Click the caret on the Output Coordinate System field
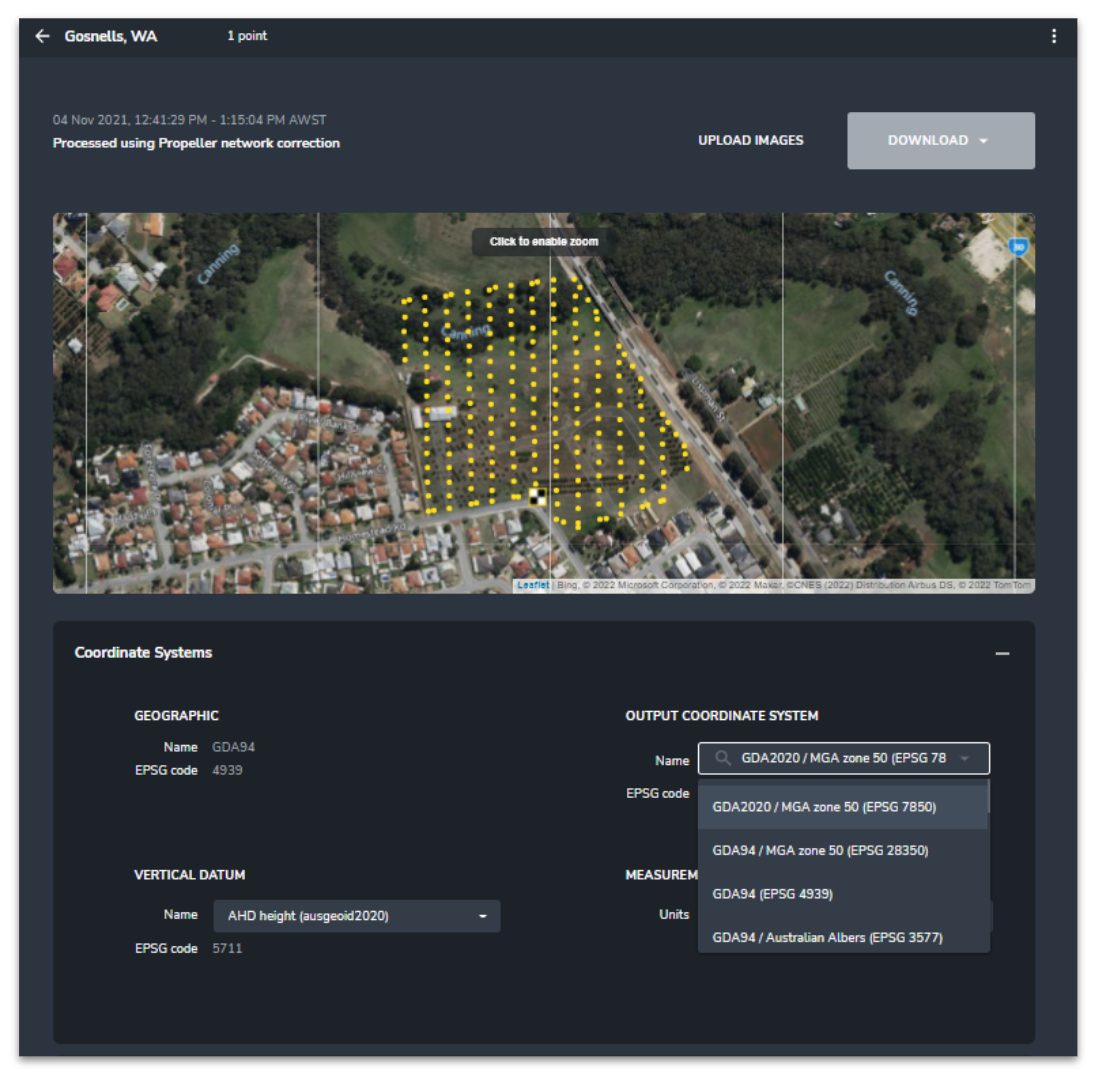Viewport: 1095px width, 1076px height. [x=966, y=759]
